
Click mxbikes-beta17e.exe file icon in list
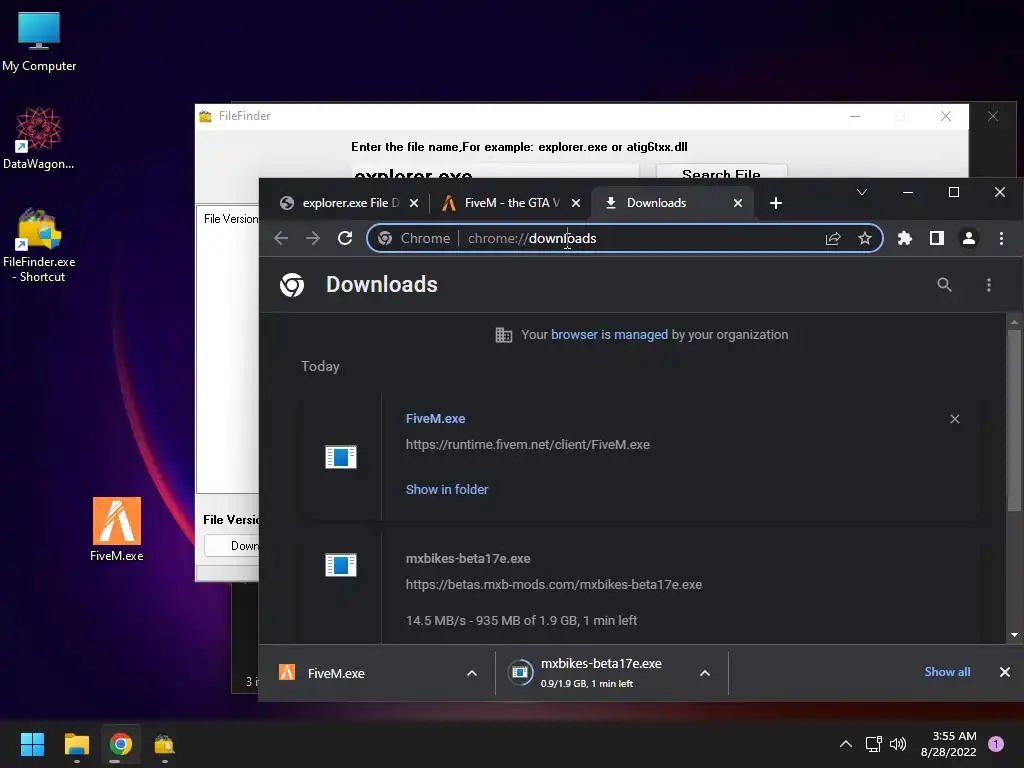pyautogui.click(x=341, y=565)
